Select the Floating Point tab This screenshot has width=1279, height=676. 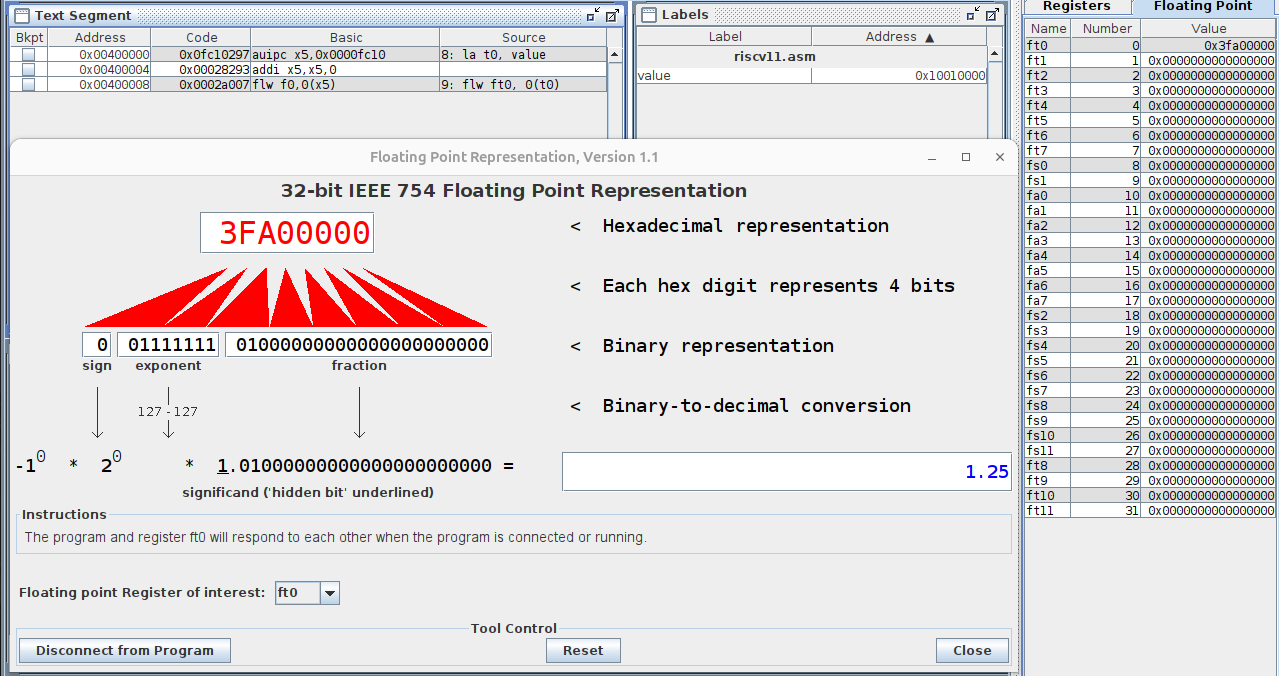pyautogui.click(x=1202, y=6)
